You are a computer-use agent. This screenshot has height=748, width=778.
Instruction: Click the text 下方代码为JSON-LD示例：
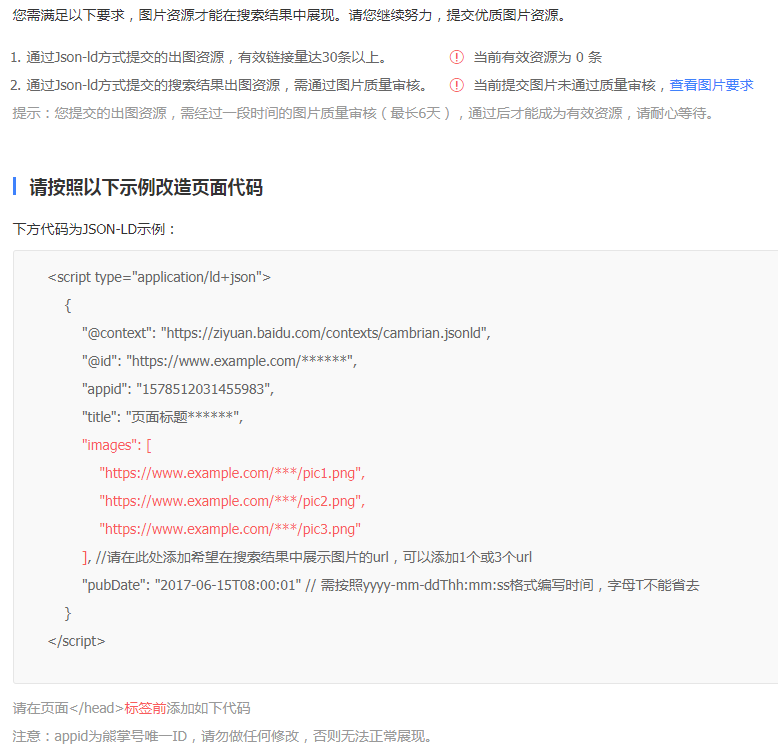tap(94, 229)
